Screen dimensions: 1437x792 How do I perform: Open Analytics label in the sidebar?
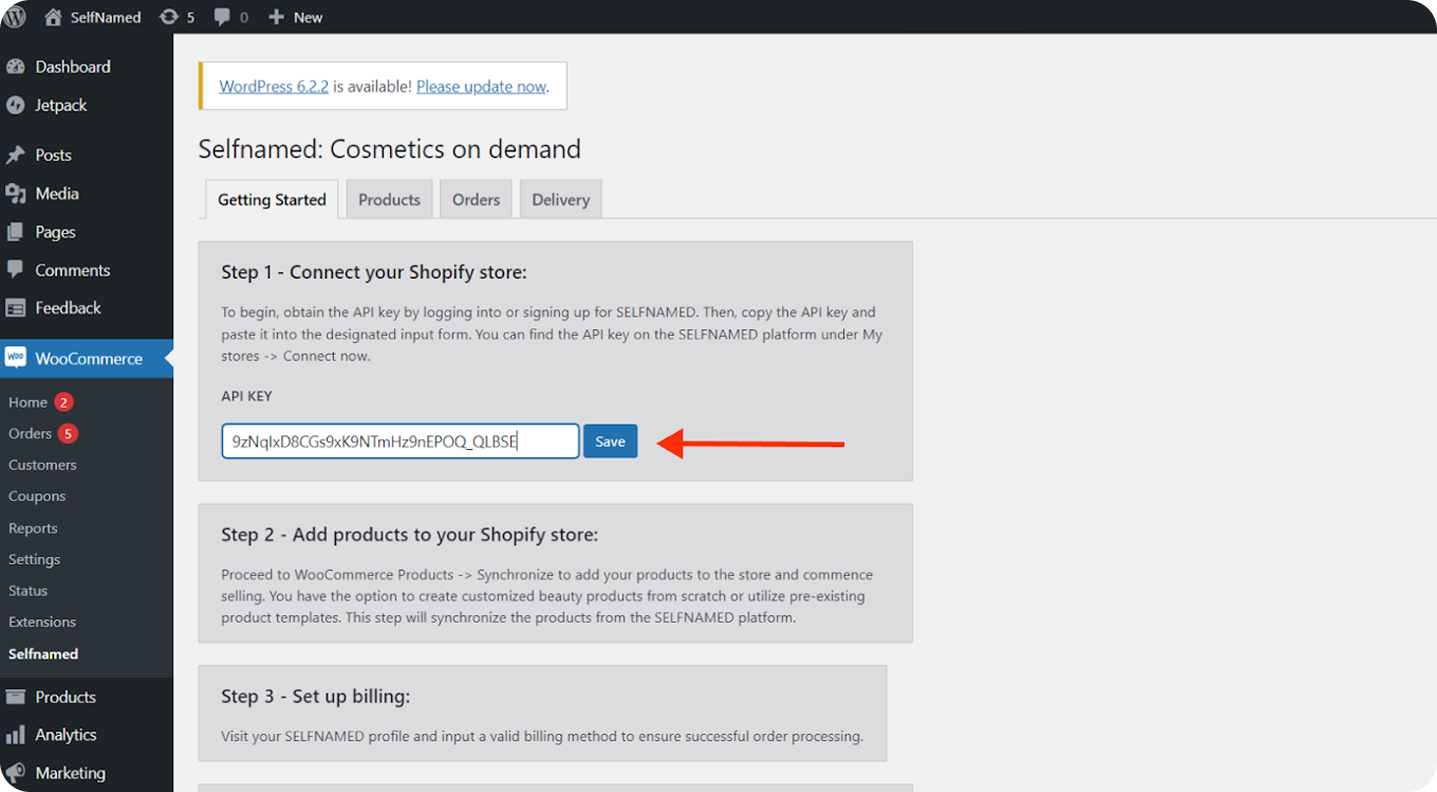pyautogui.click(x=66, y=735)
